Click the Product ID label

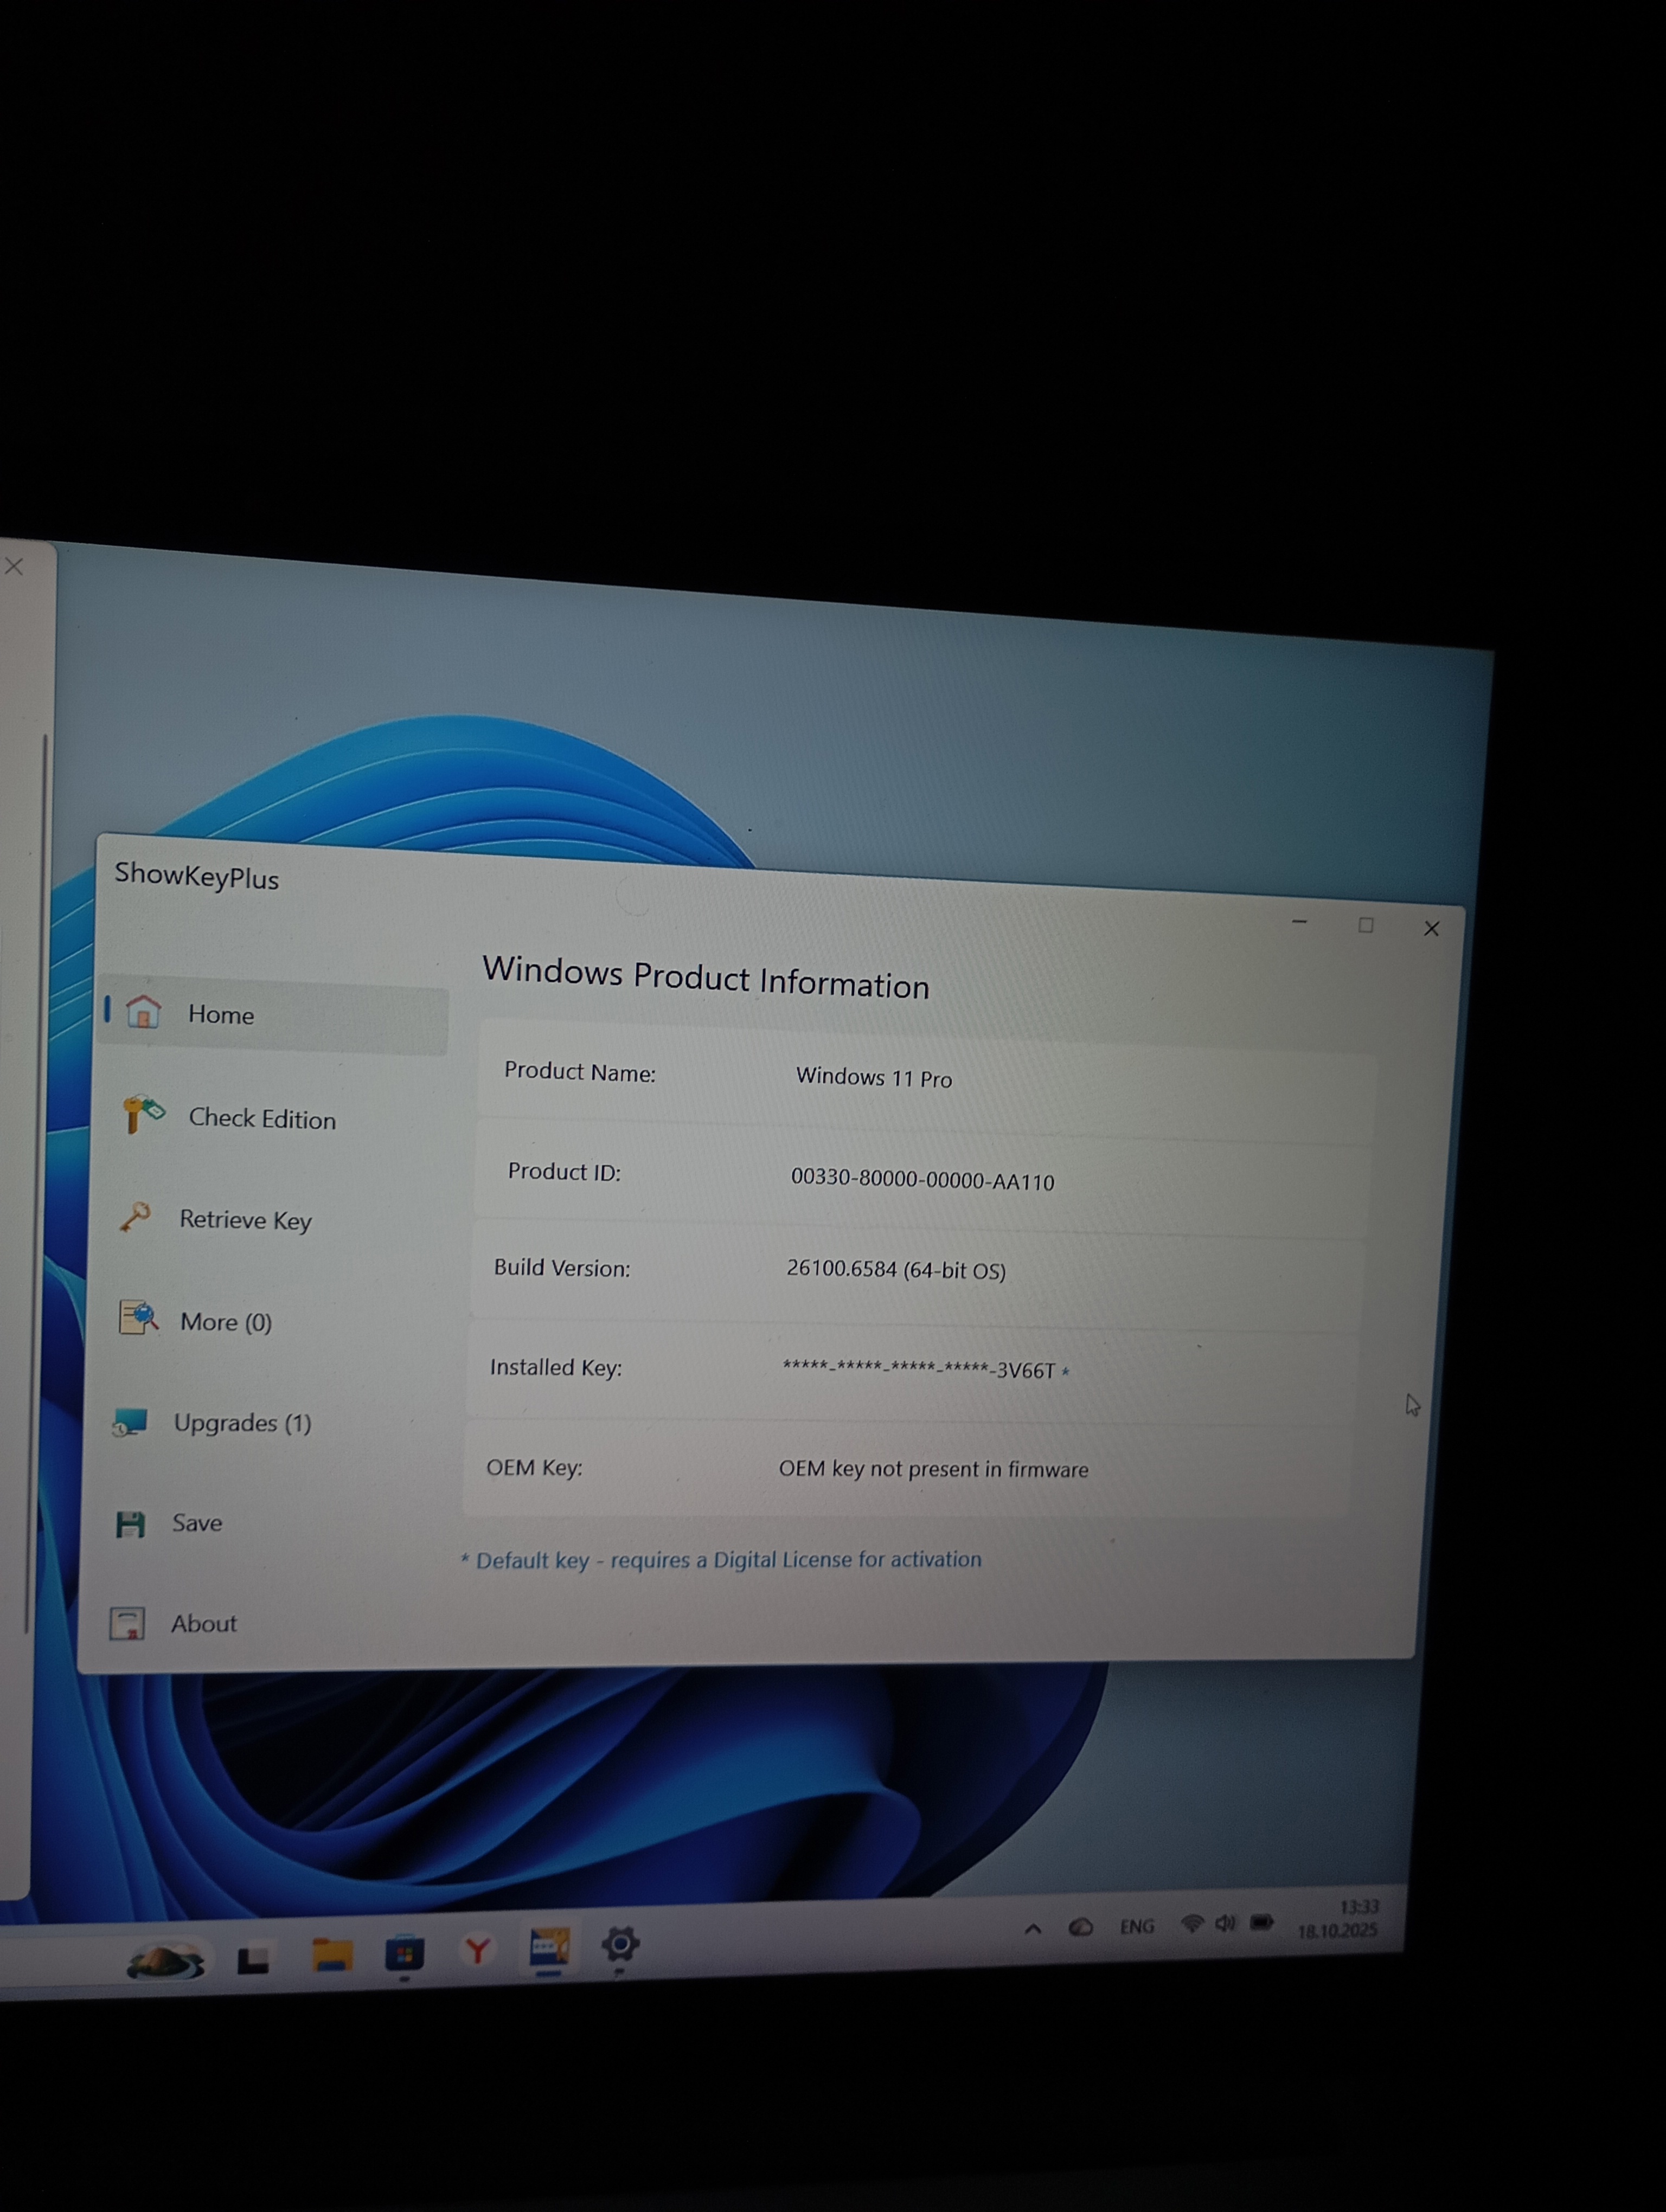pyautogui.click(x=564, y=1171)
